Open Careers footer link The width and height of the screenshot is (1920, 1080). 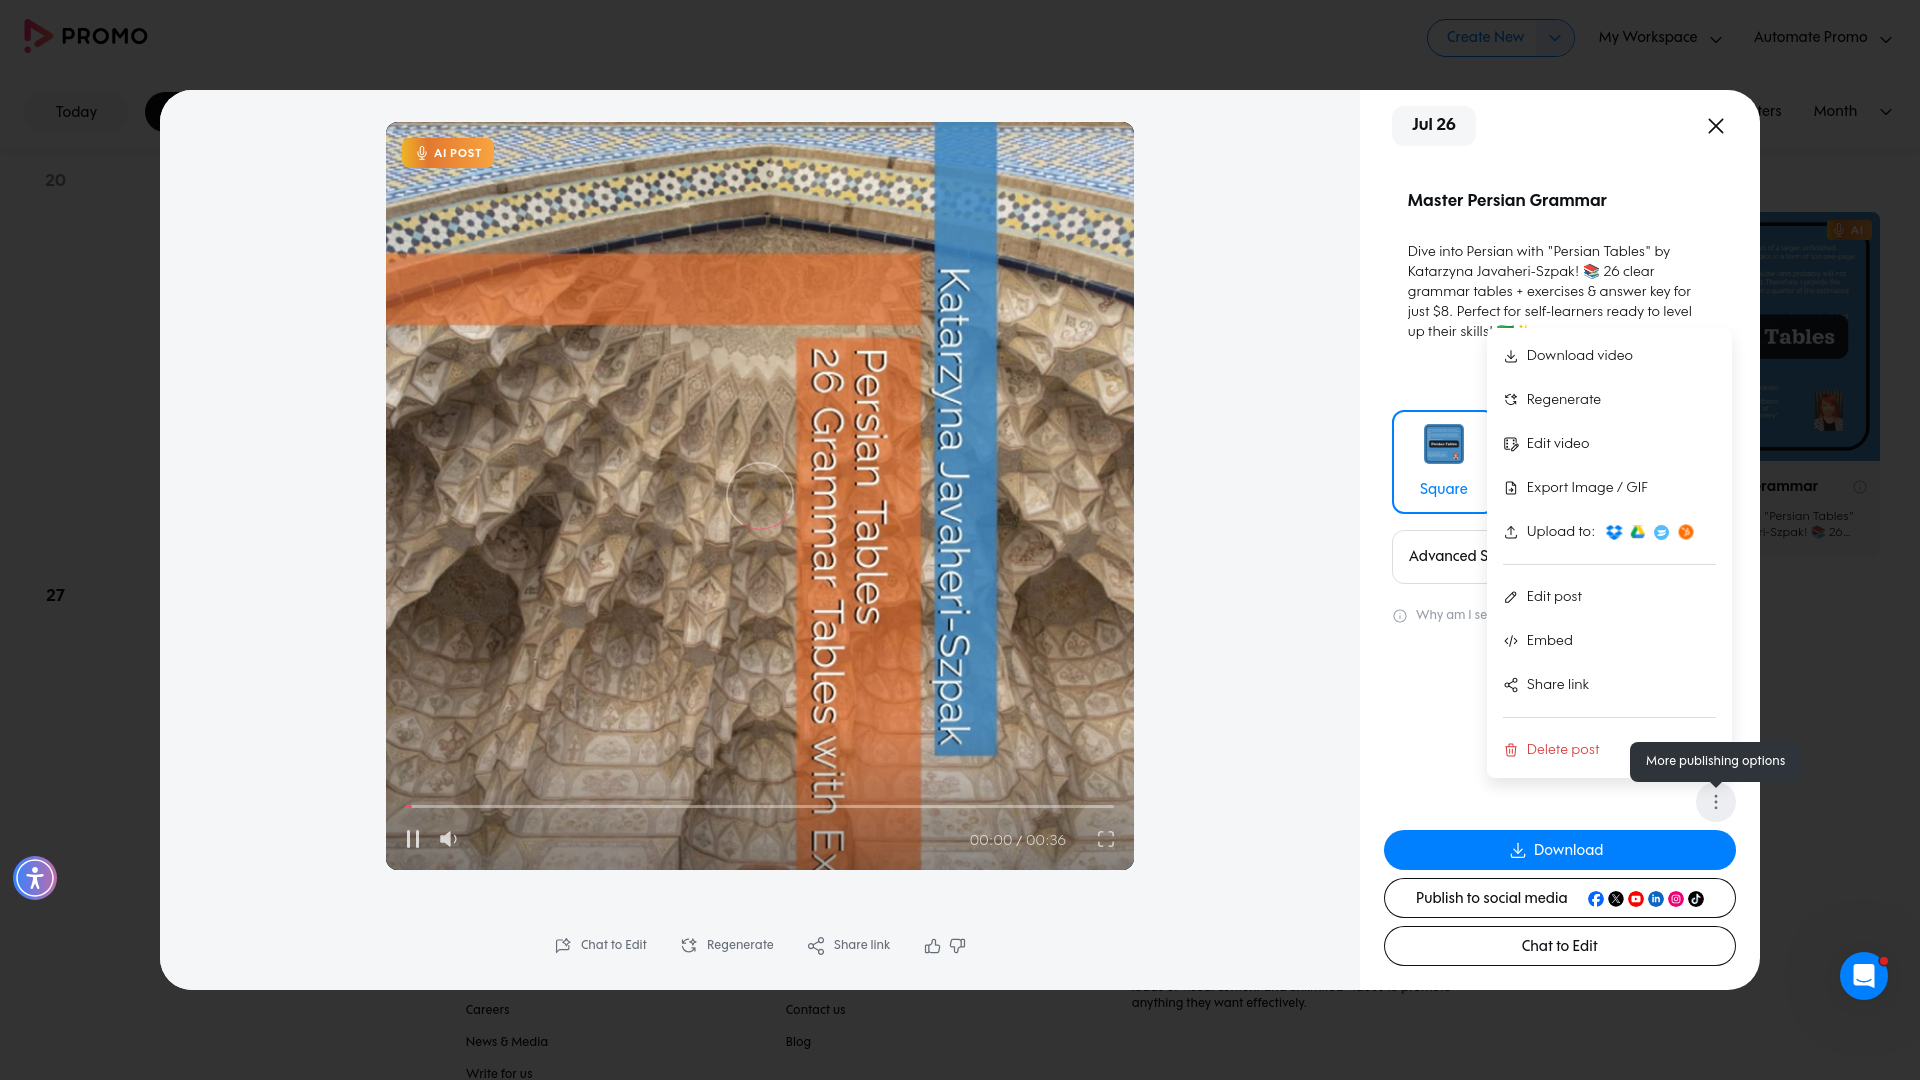[x=487, y=1010]
